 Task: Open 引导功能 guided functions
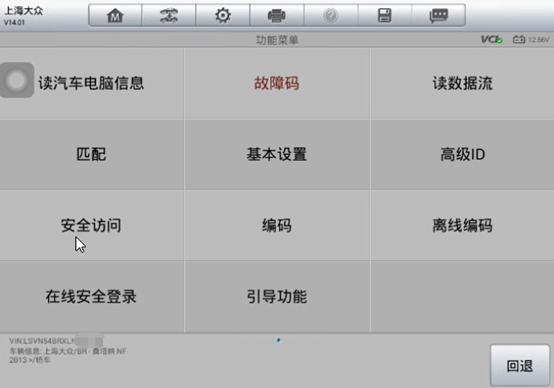point(277,296)
